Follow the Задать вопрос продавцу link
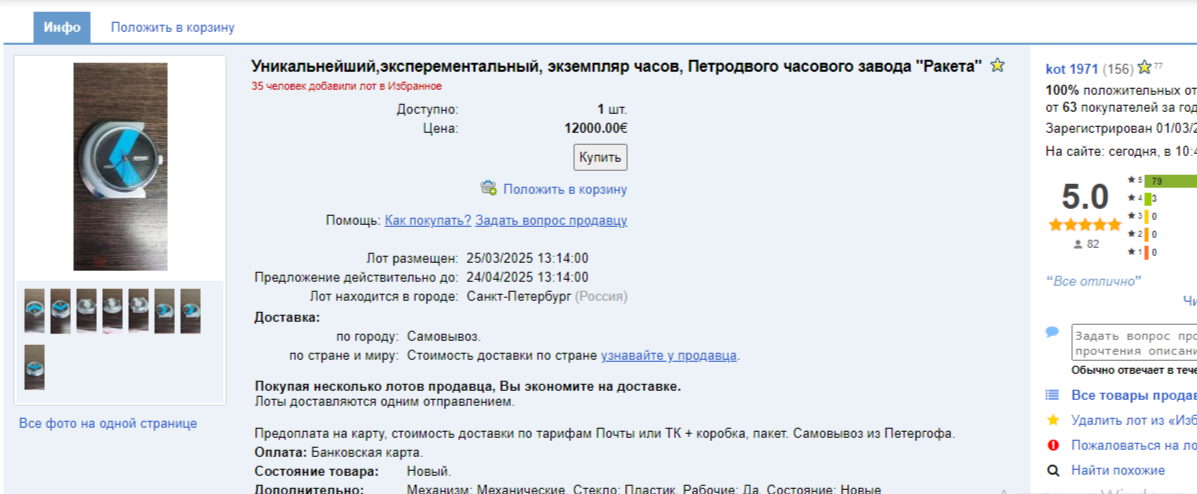Screen dimensions: 1197x494 551,220
